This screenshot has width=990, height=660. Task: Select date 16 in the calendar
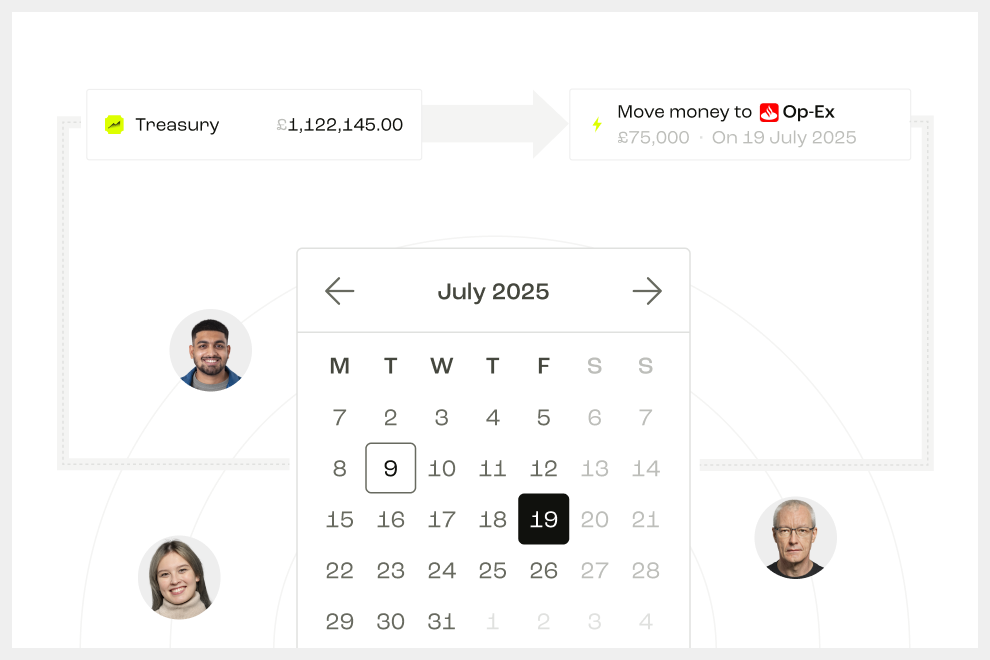pyautogui.click(x=391, y=519)
